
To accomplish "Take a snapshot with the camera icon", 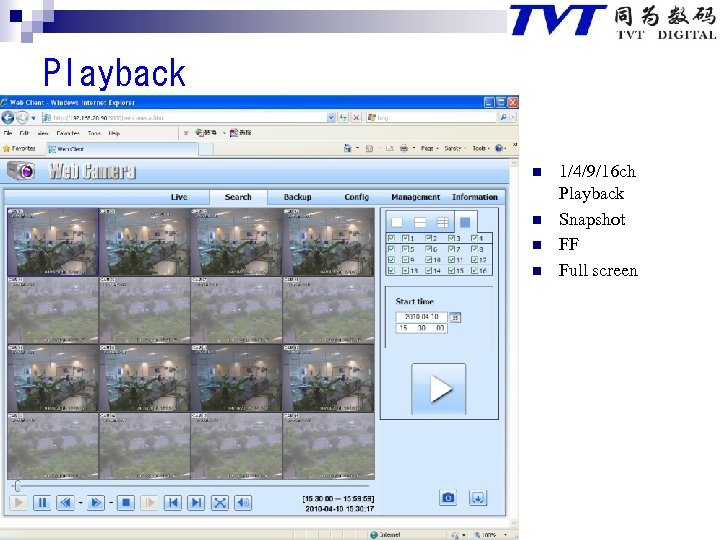I will point(448,497).
